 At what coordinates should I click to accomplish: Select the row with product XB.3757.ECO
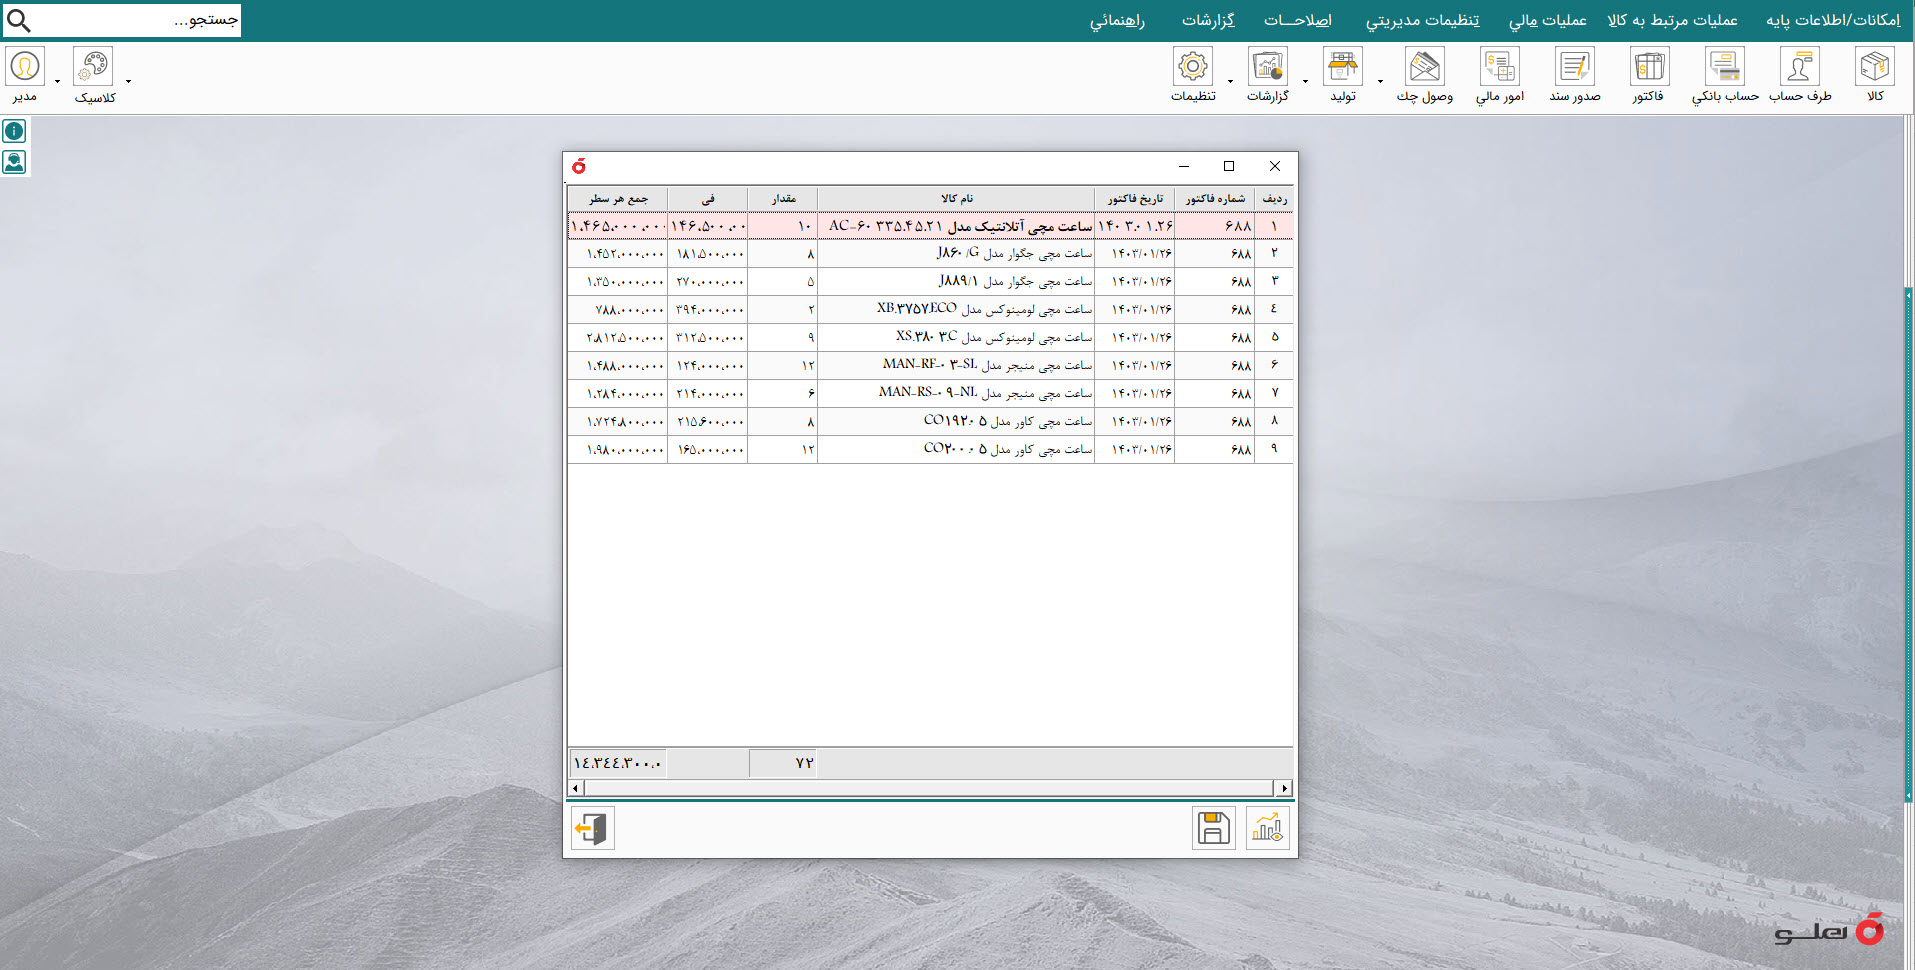point(931,310)
